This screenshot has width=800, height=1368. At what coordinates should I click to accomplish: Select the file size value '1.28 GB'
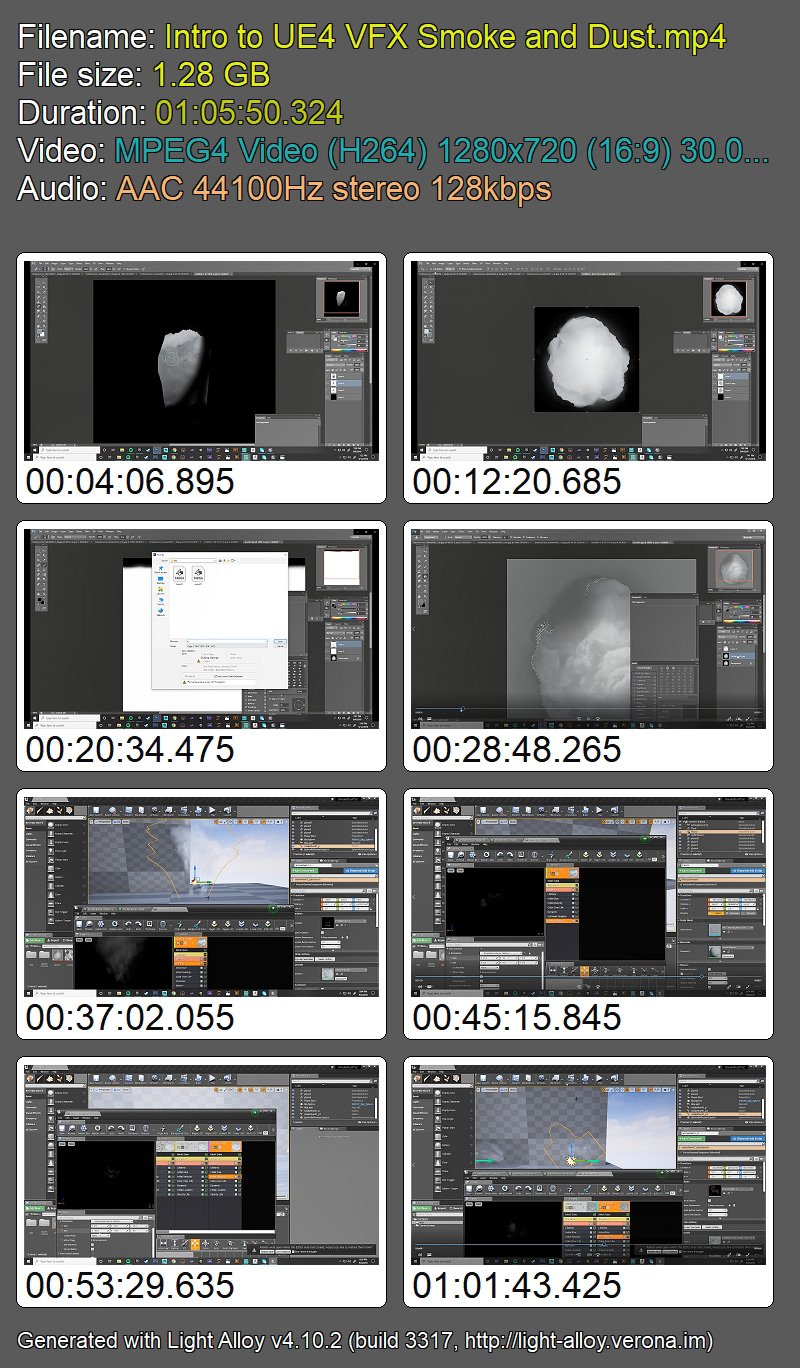(x=211, y=75)
